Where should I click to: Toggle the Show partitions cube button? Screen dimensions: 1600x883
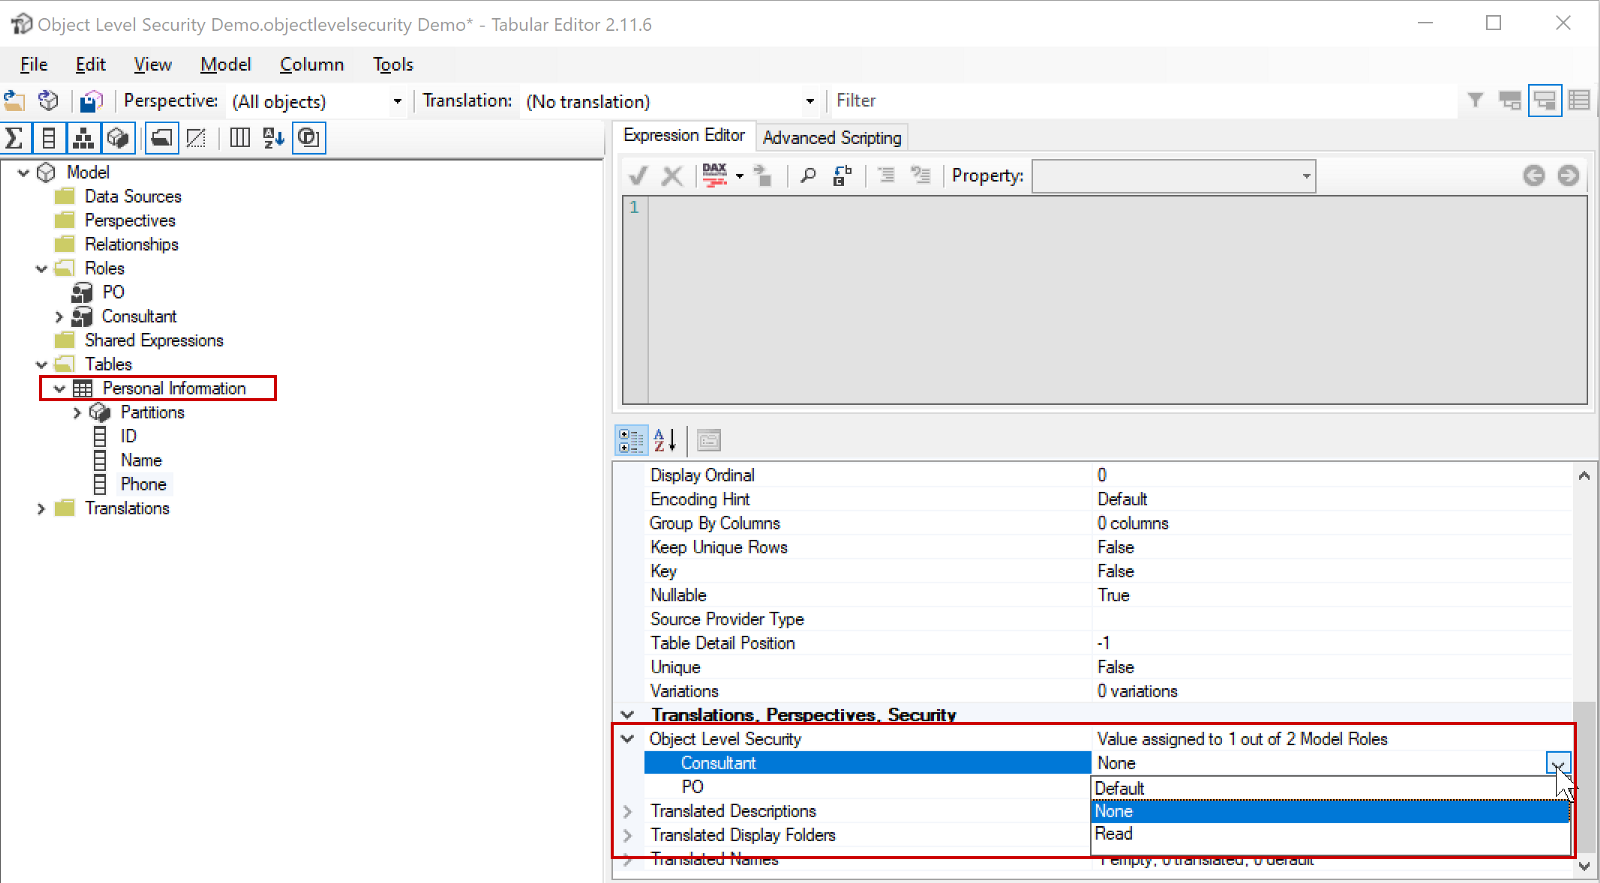[118, 138]
